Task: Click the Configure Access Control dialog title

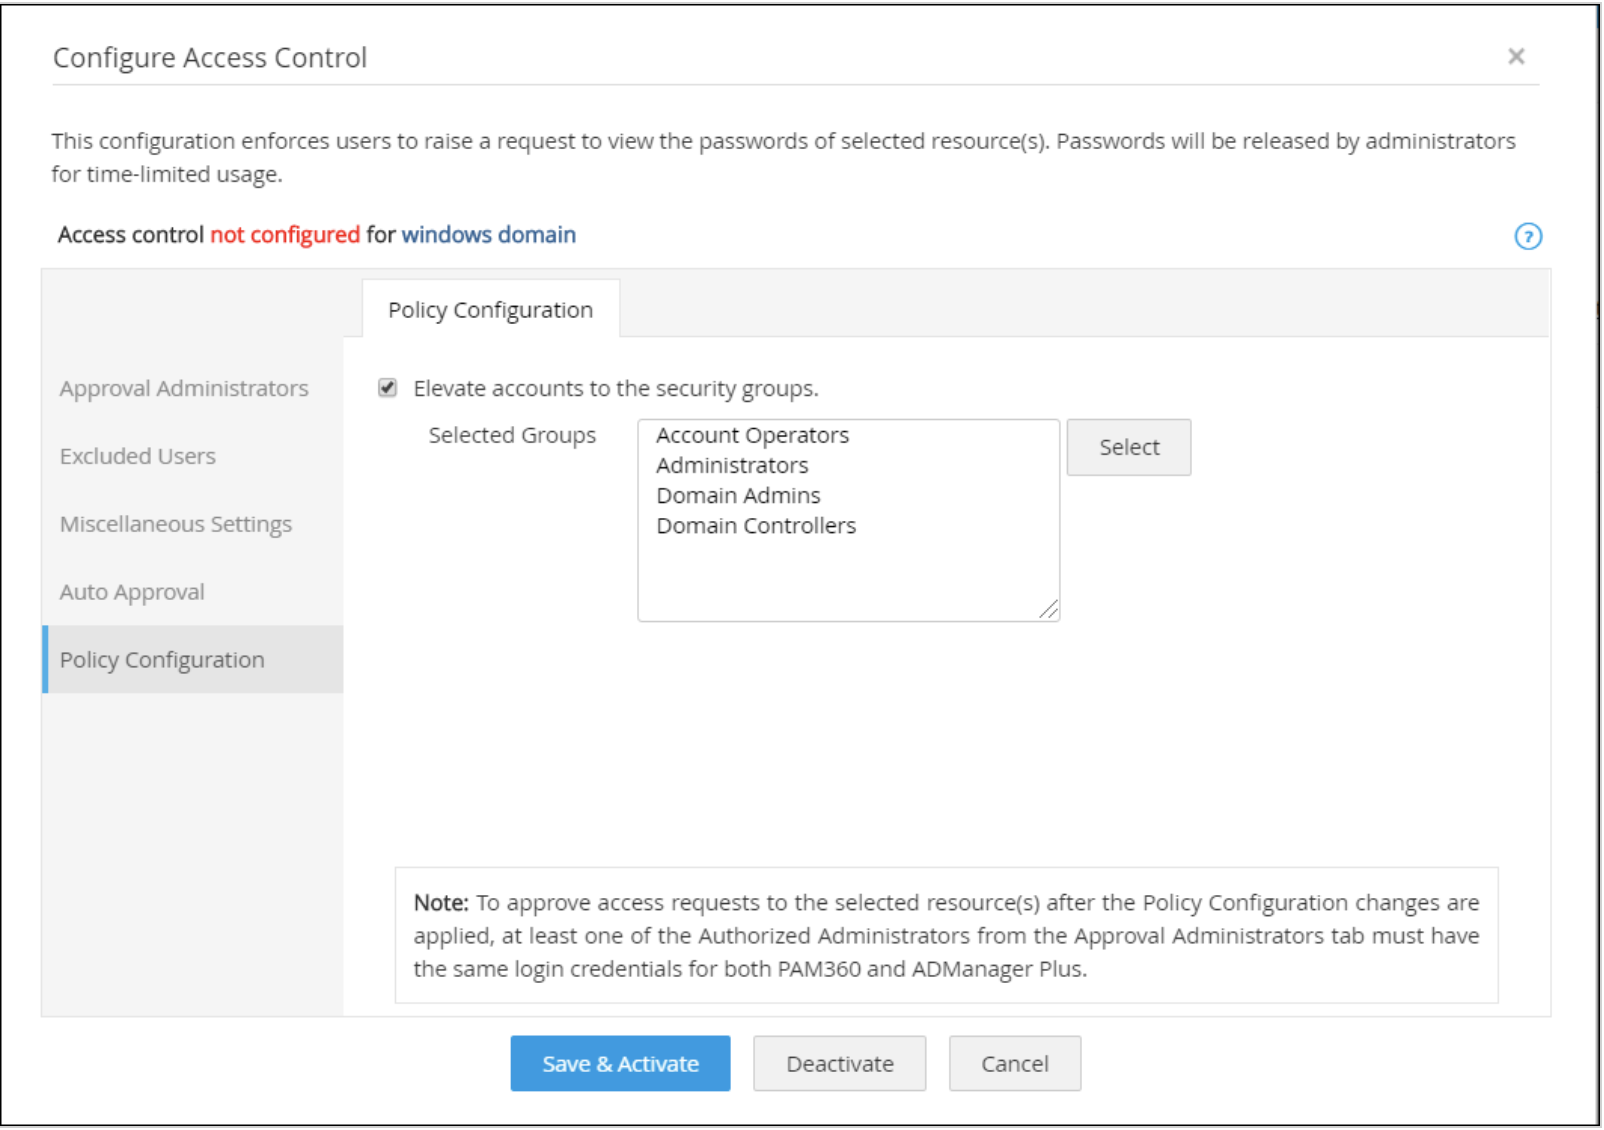Action: (210, 57)
